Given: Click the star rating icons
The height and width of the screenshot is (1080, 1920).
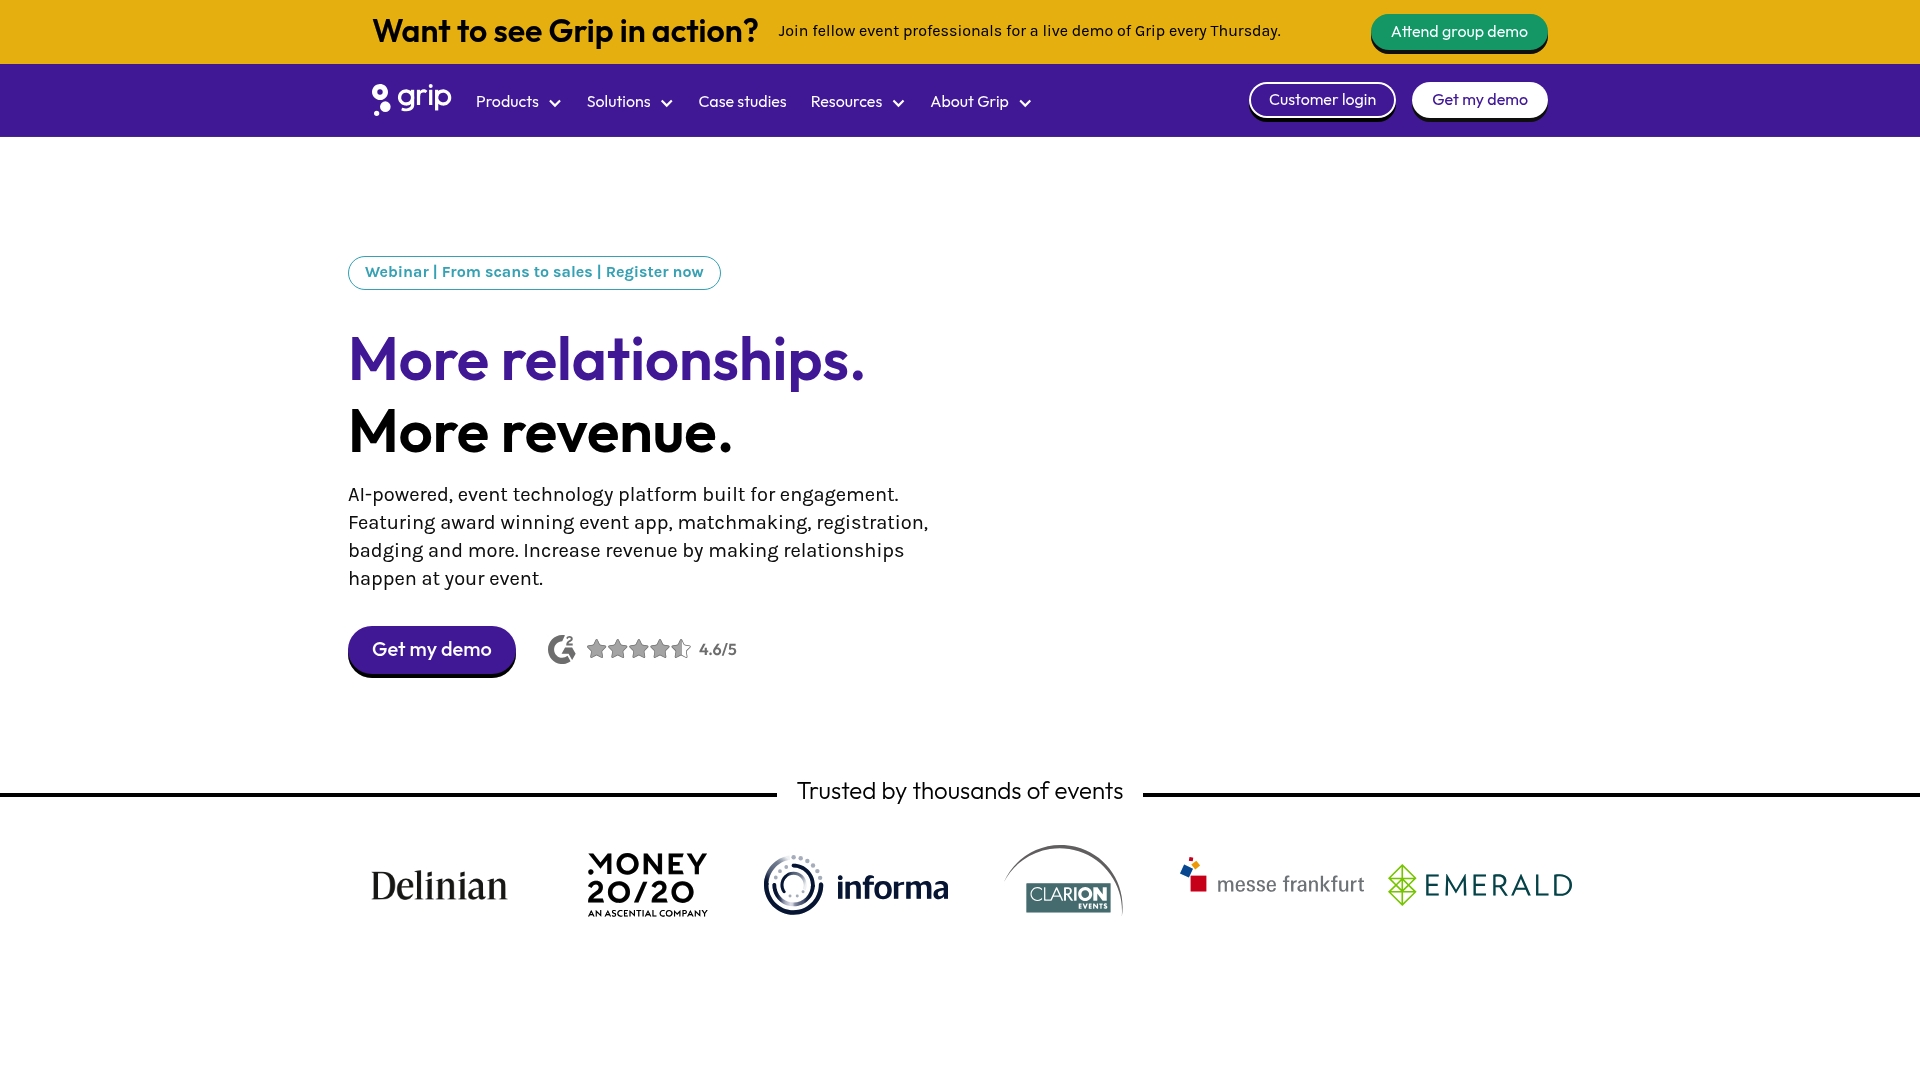Looking at the screenshot, I should click(x=638, y=650).
